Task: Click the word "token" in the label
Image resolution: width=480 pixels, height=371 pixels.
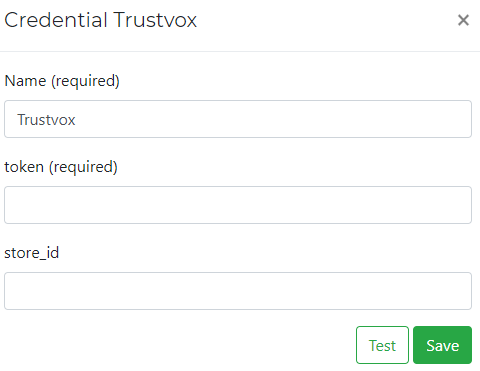Action: pos(24,167)
